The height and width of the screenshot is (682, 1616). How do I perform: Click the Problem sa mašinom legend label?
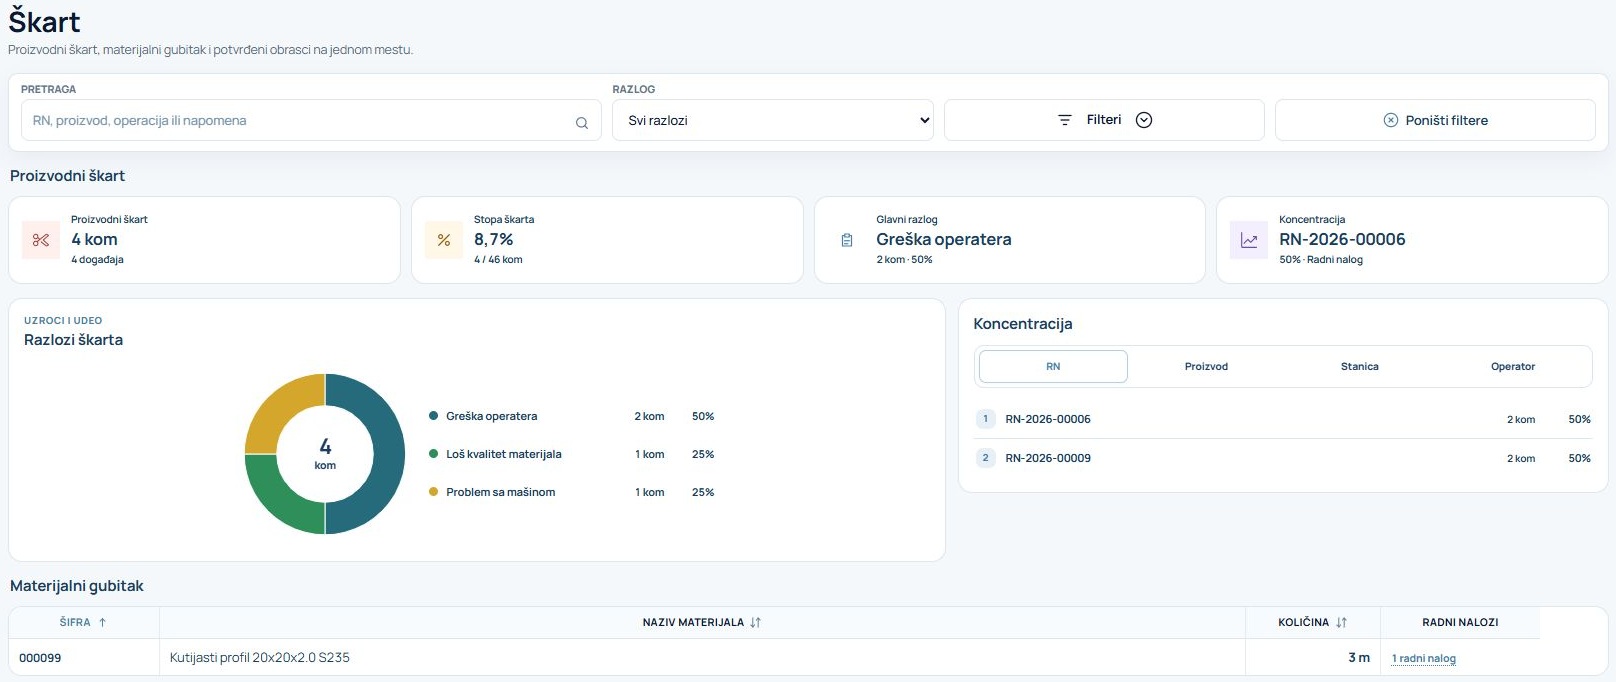pos(501,492)
